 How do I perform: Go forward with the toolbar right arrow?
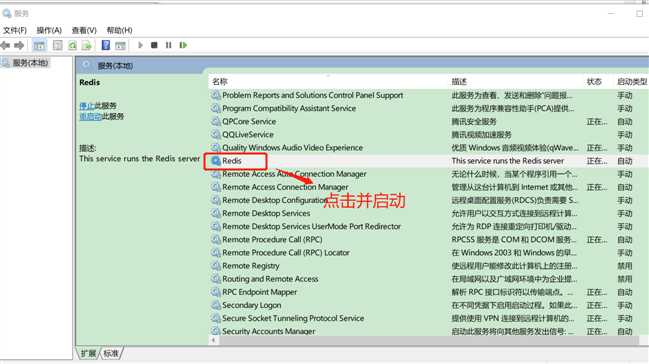19,45
